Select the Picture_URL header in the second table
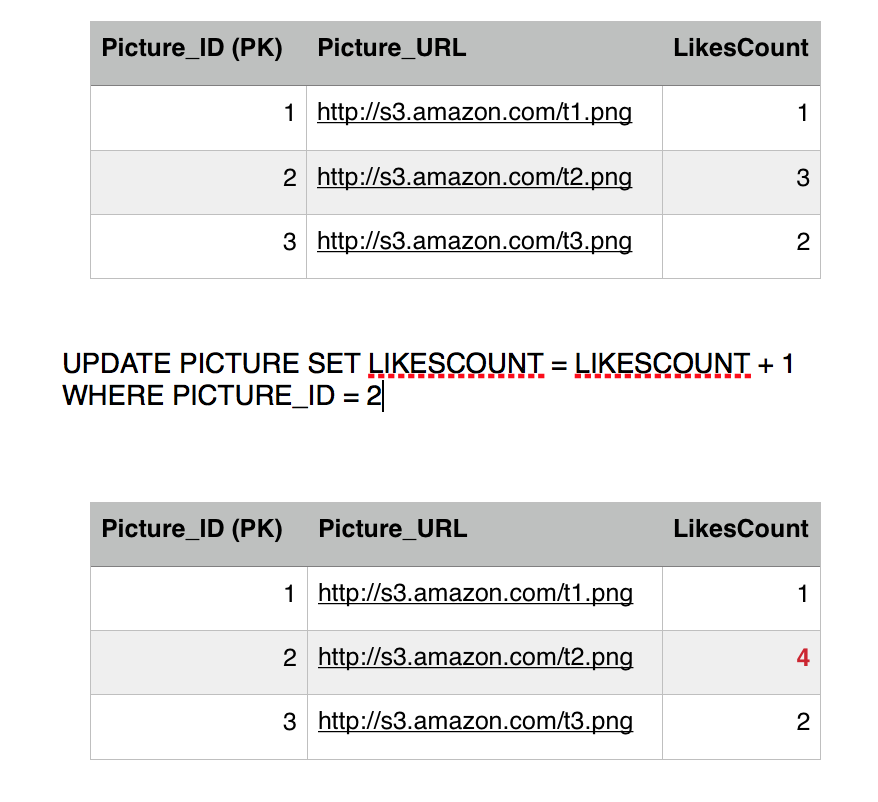 pos(393,529)
